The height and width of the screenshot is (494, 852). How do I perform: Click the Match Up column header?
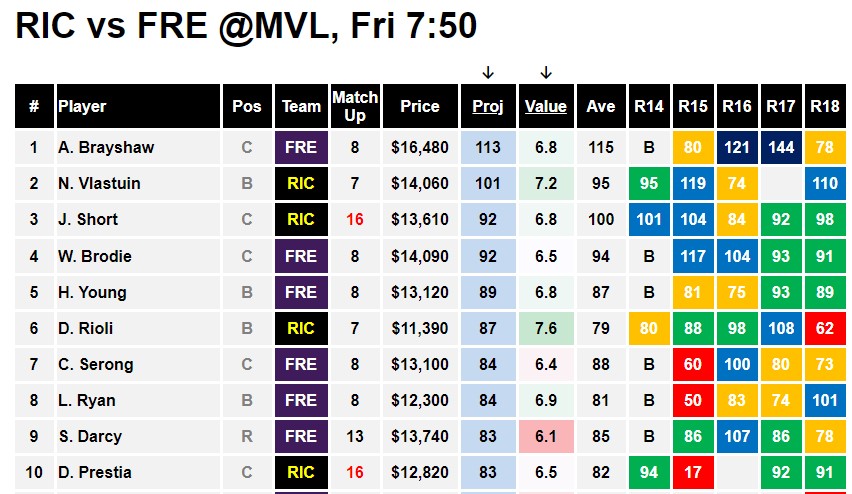pyautogui.click(x=355, y=106)
